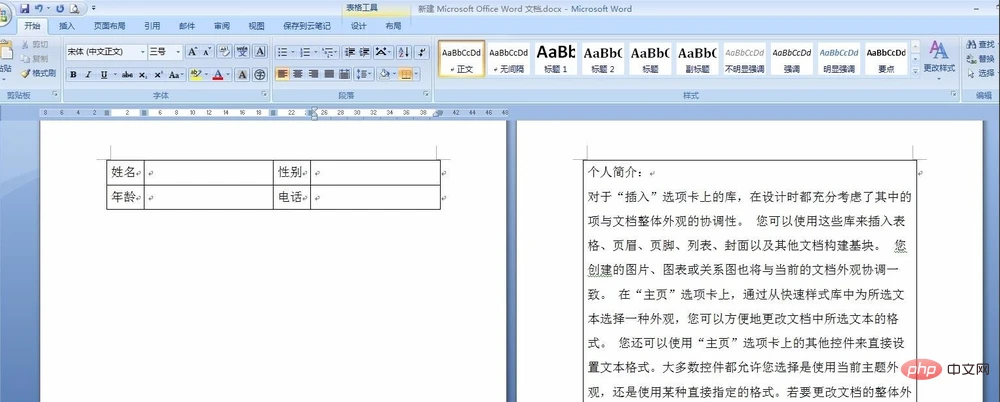This screenshot has width=1000, height=402.
Task: Apply the 标题 1 style
Action: [555, 59]
